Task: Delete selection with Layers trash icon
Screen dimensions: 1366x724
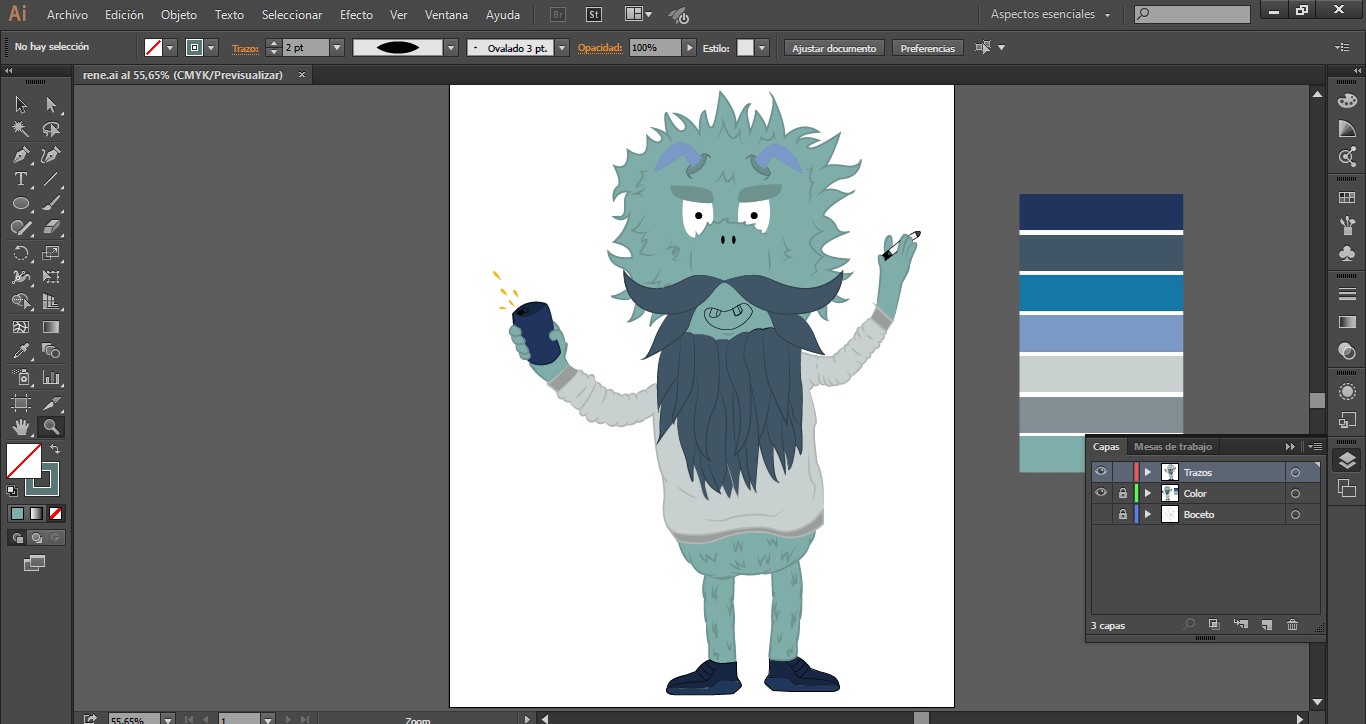Action: [1292, 625]
